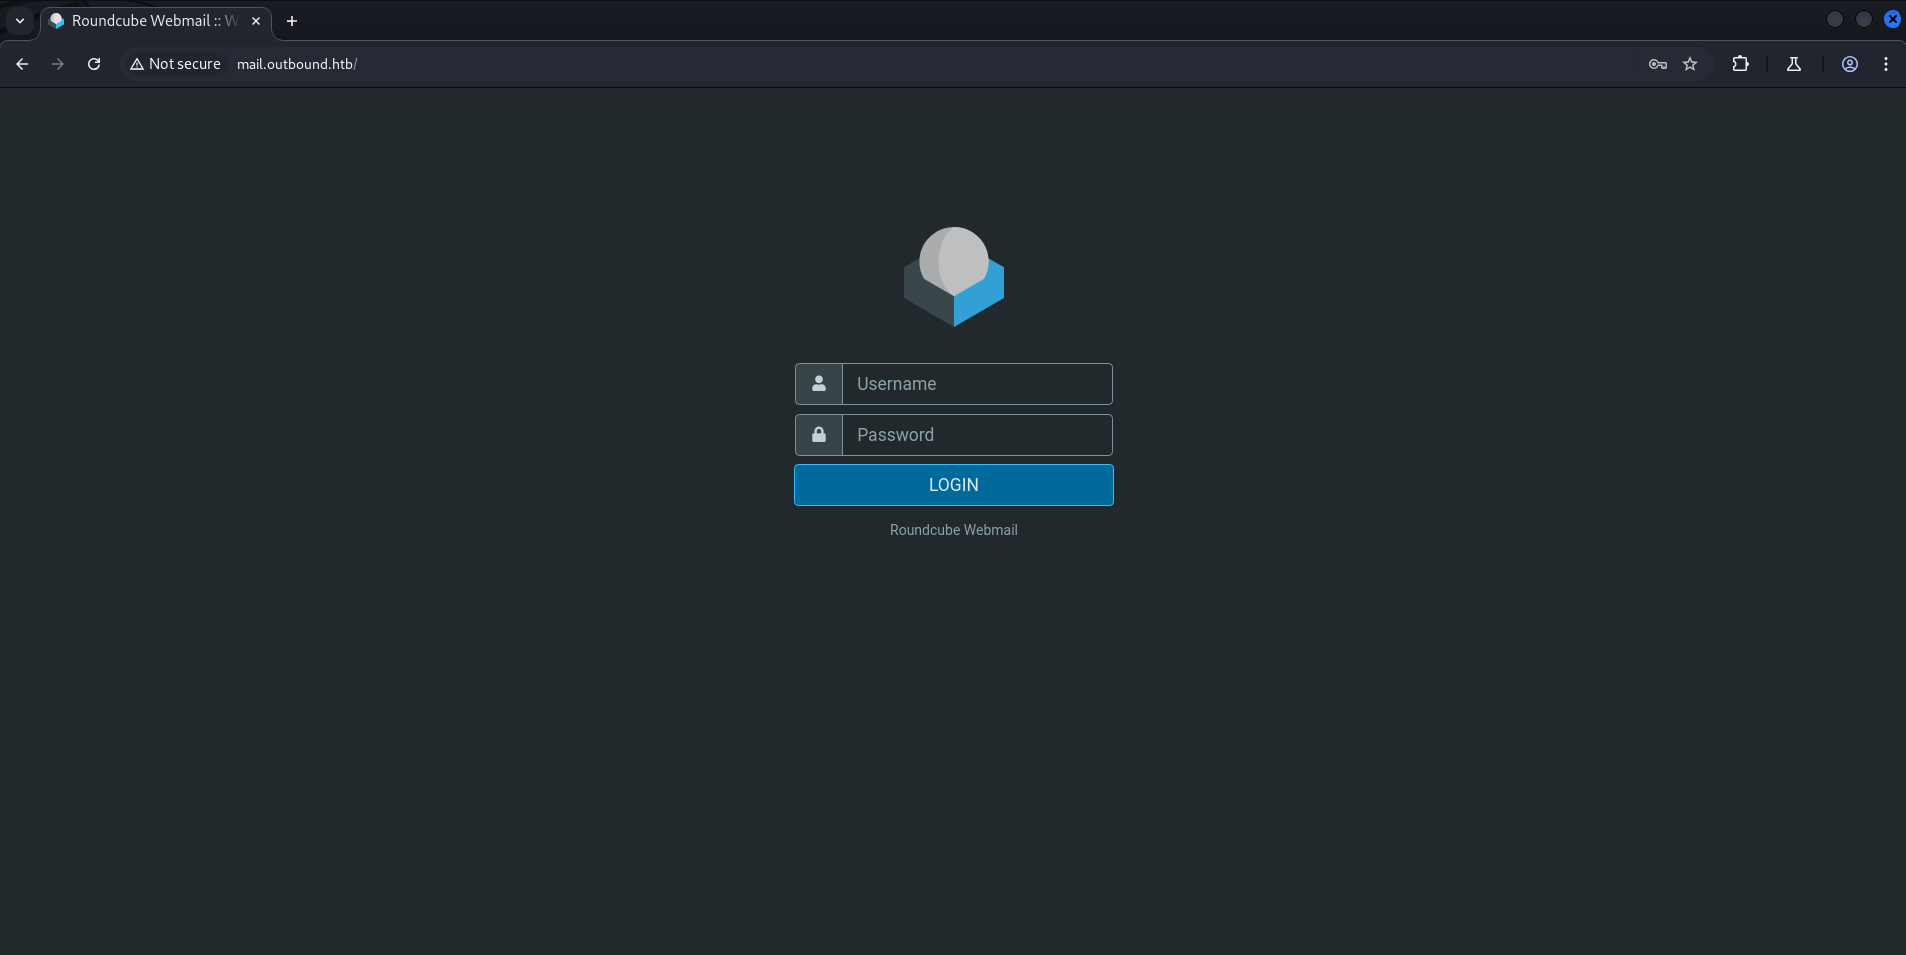Viewport: 1906px width, 955px height.
Task: Focus the Password input field
Action: (977, 435)
